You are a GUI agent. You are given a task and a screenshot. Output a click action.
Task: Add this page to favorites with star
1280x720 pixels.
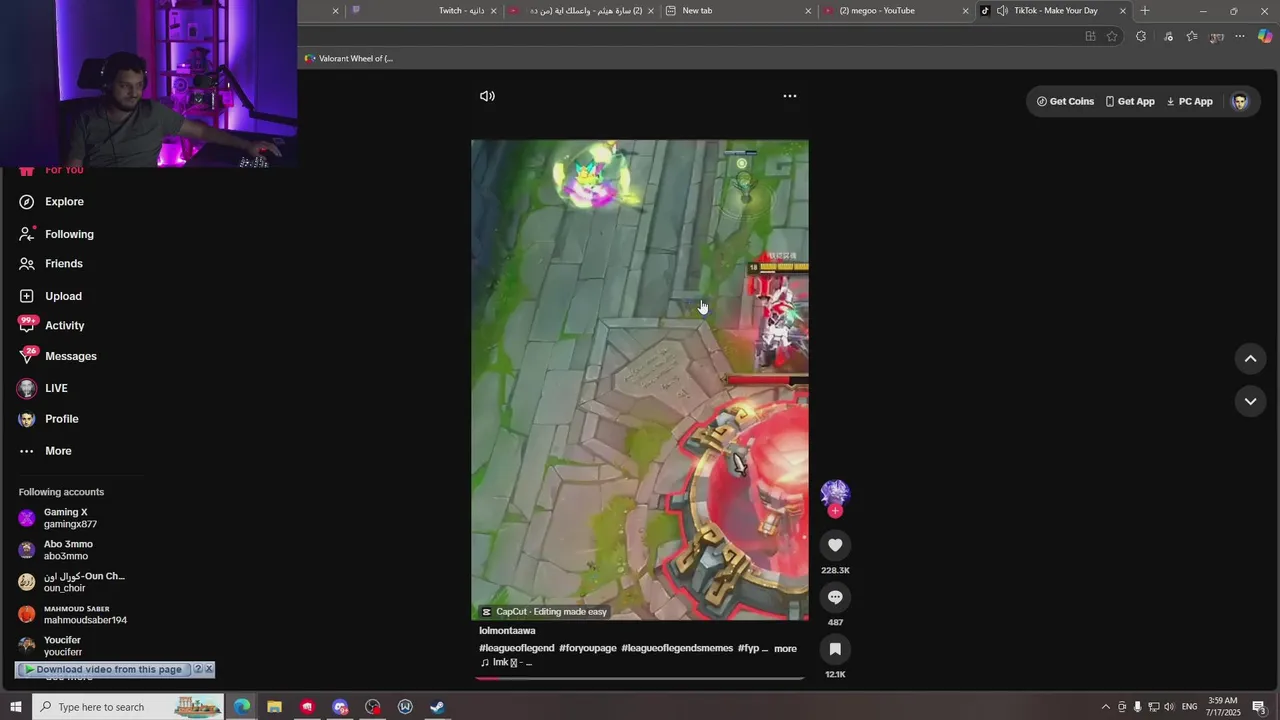pyautogui.click(x=1112, y=36)
